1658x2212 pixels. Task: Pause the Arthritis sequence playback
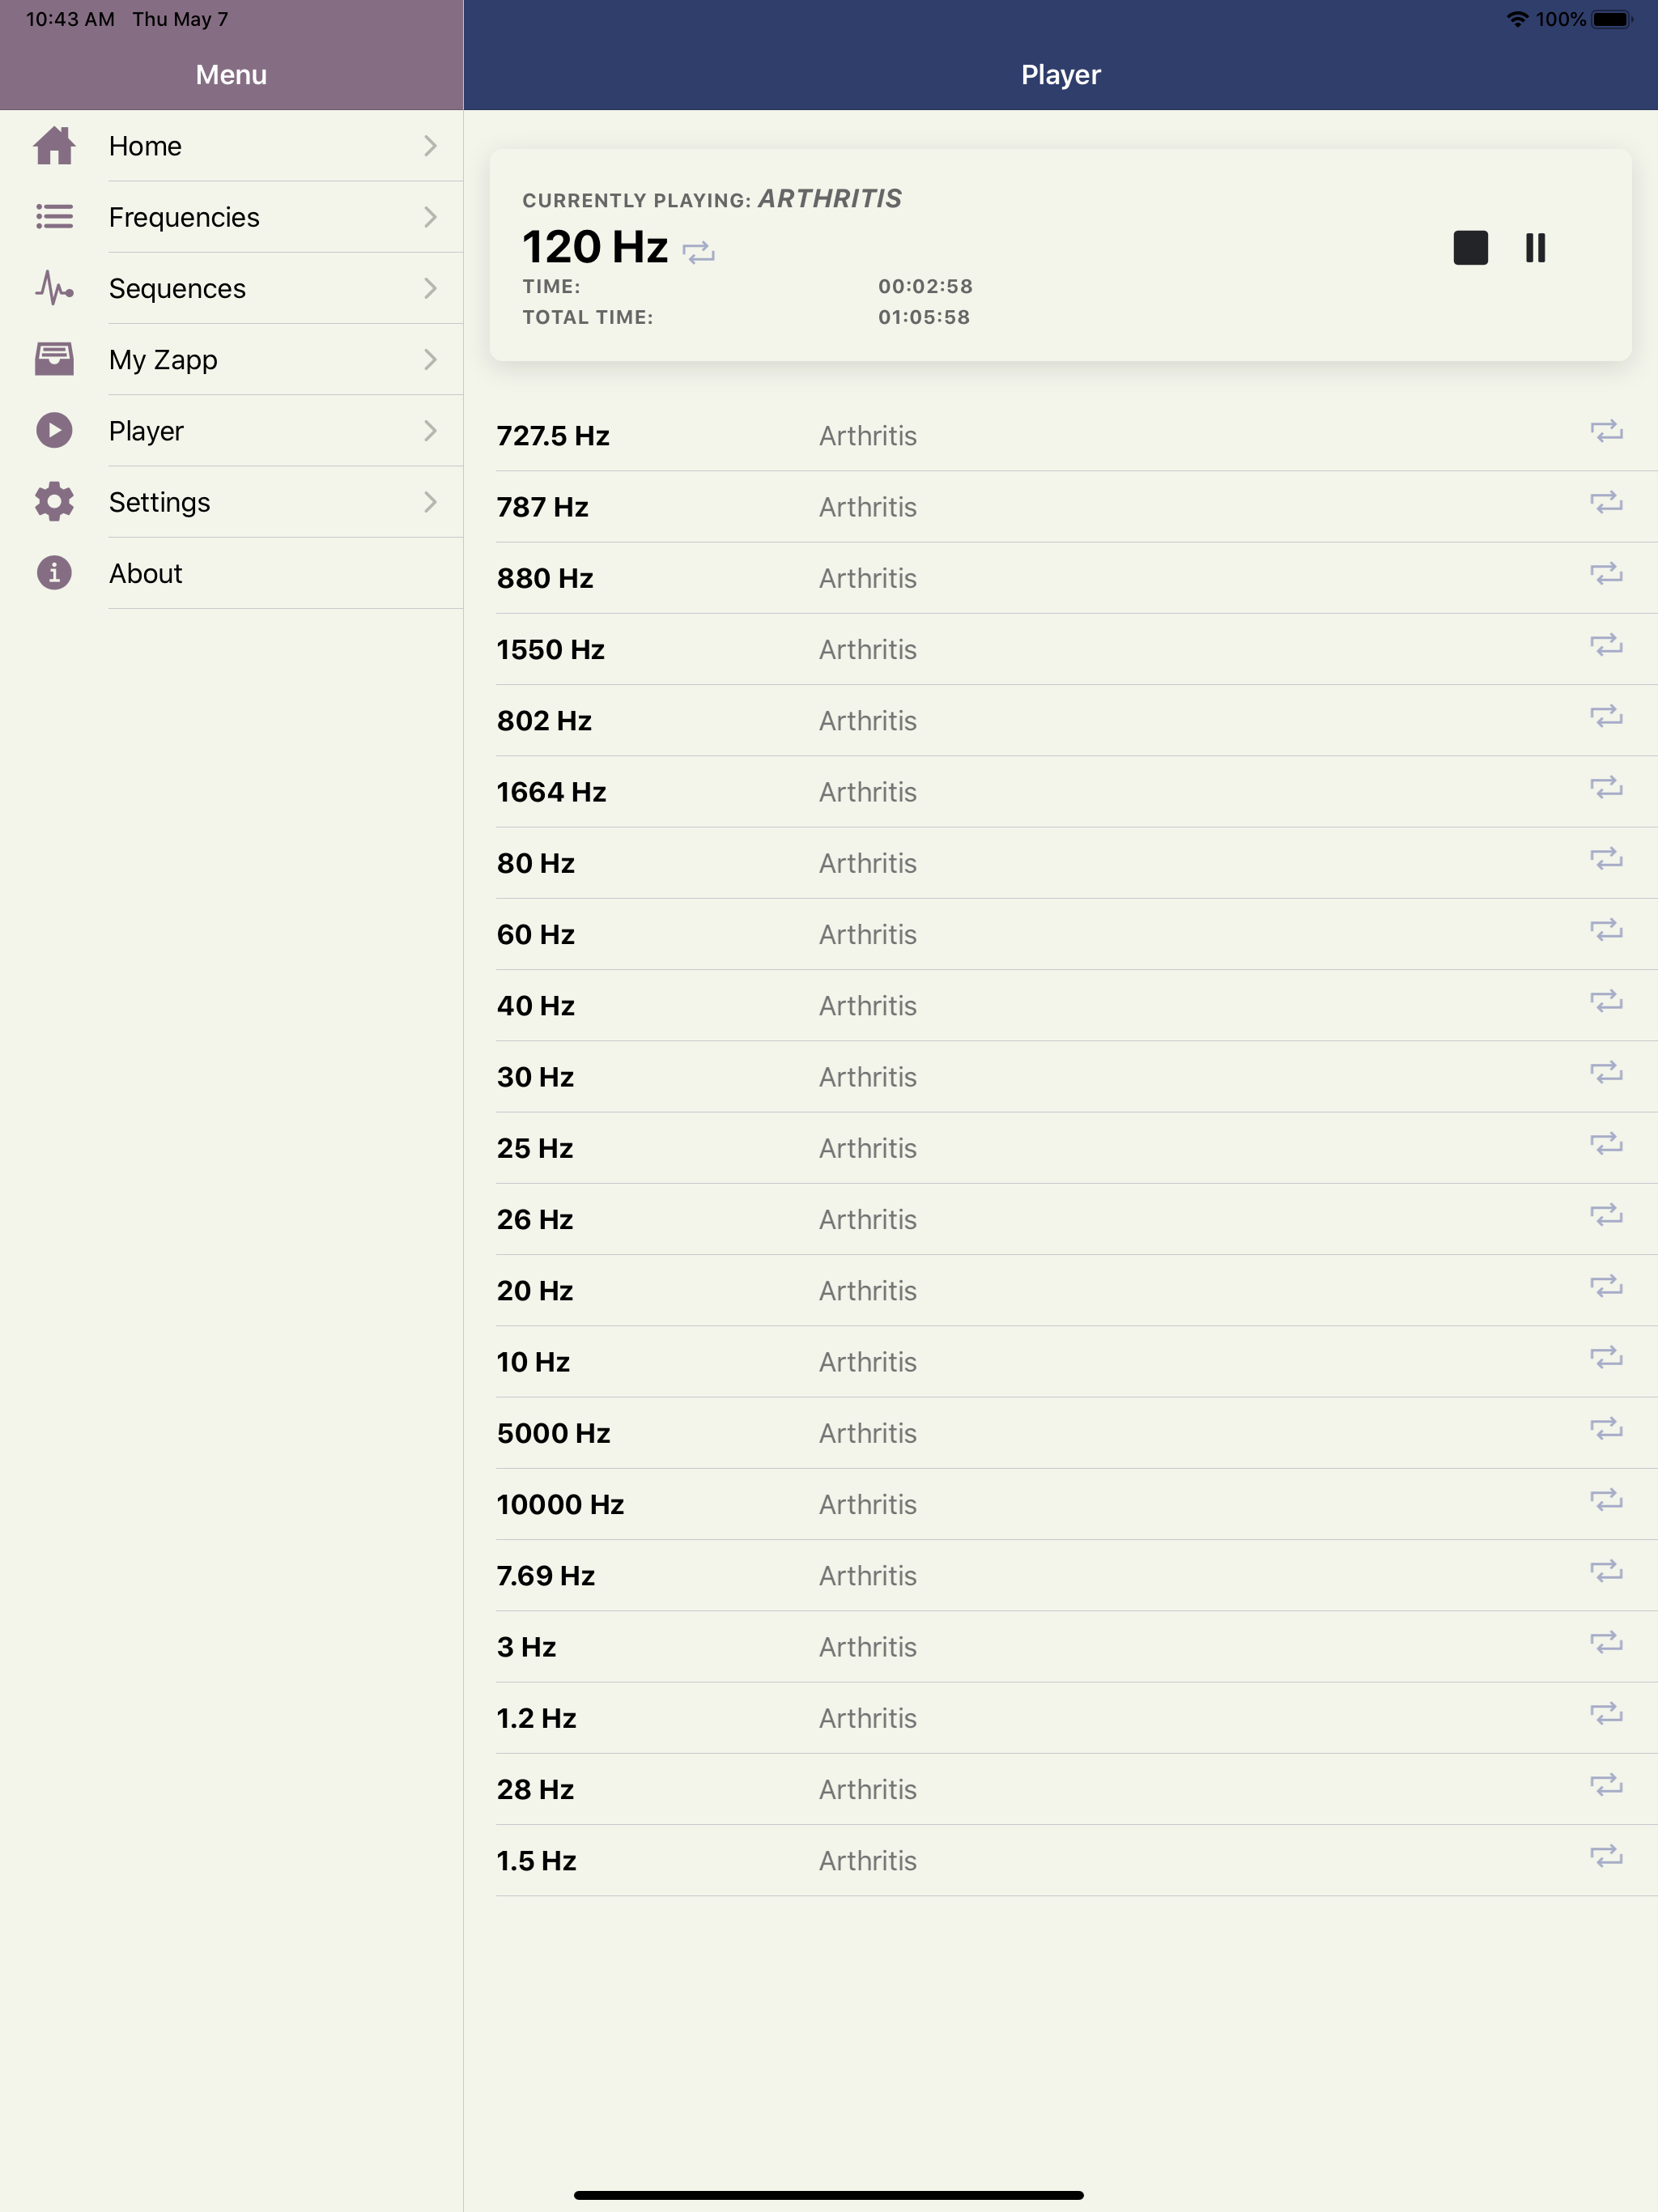pyautogui.click(x=1535, y=249)
